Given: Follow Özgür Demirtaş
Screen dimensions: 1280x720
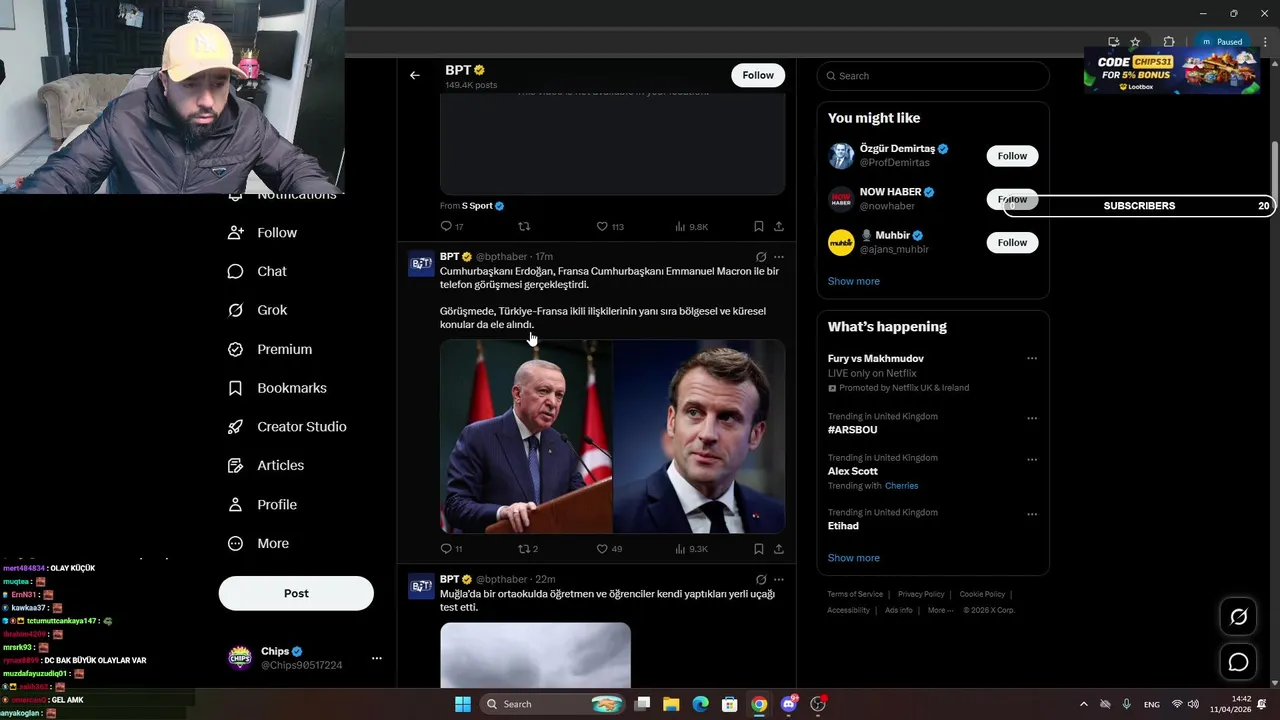Looking at the screenshot, I should [1012, 156].
